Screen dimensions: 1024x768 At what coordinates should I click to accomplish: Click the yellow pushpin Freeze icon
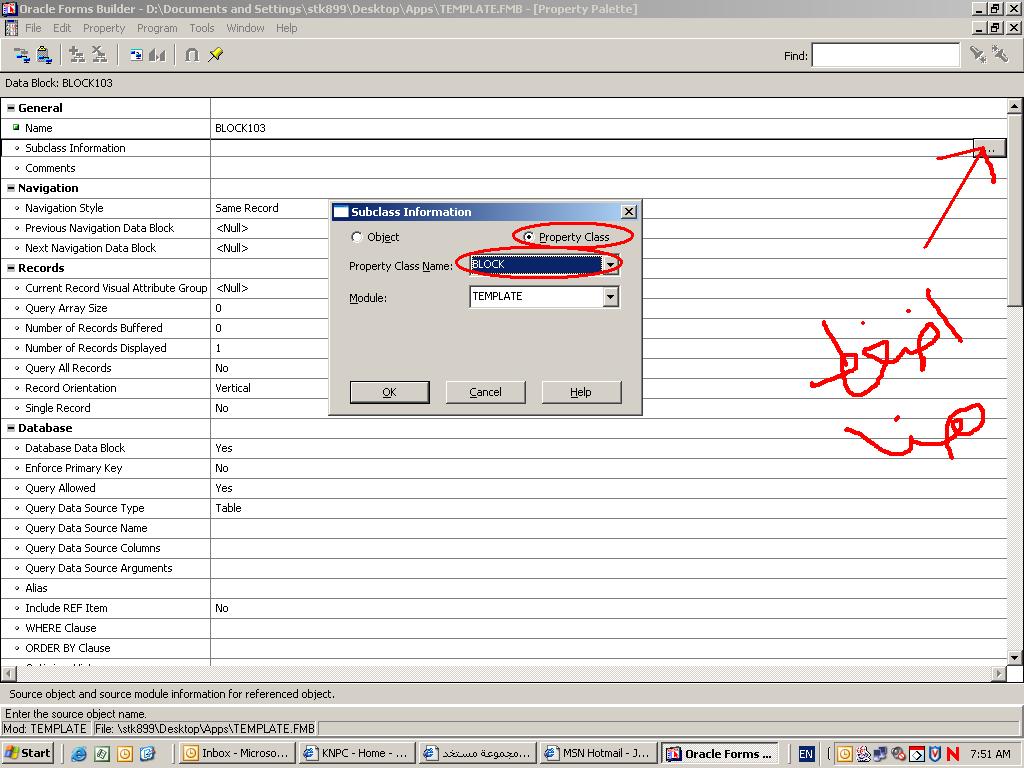point(216,55)
